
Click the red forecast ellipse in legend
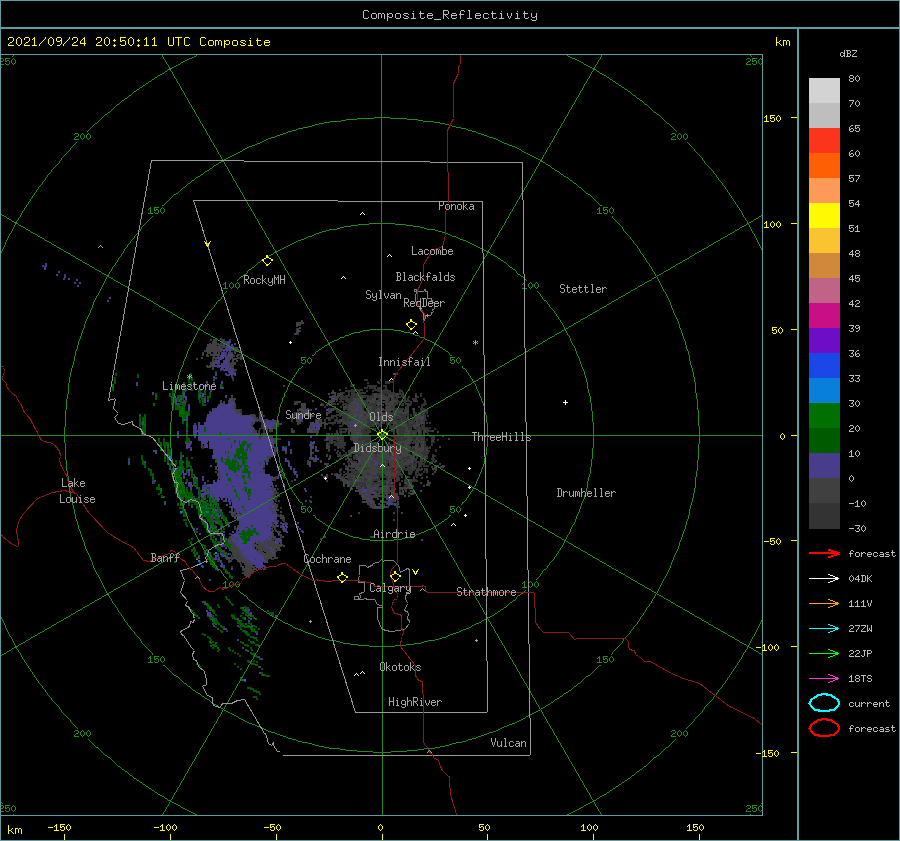pos(824,728)
